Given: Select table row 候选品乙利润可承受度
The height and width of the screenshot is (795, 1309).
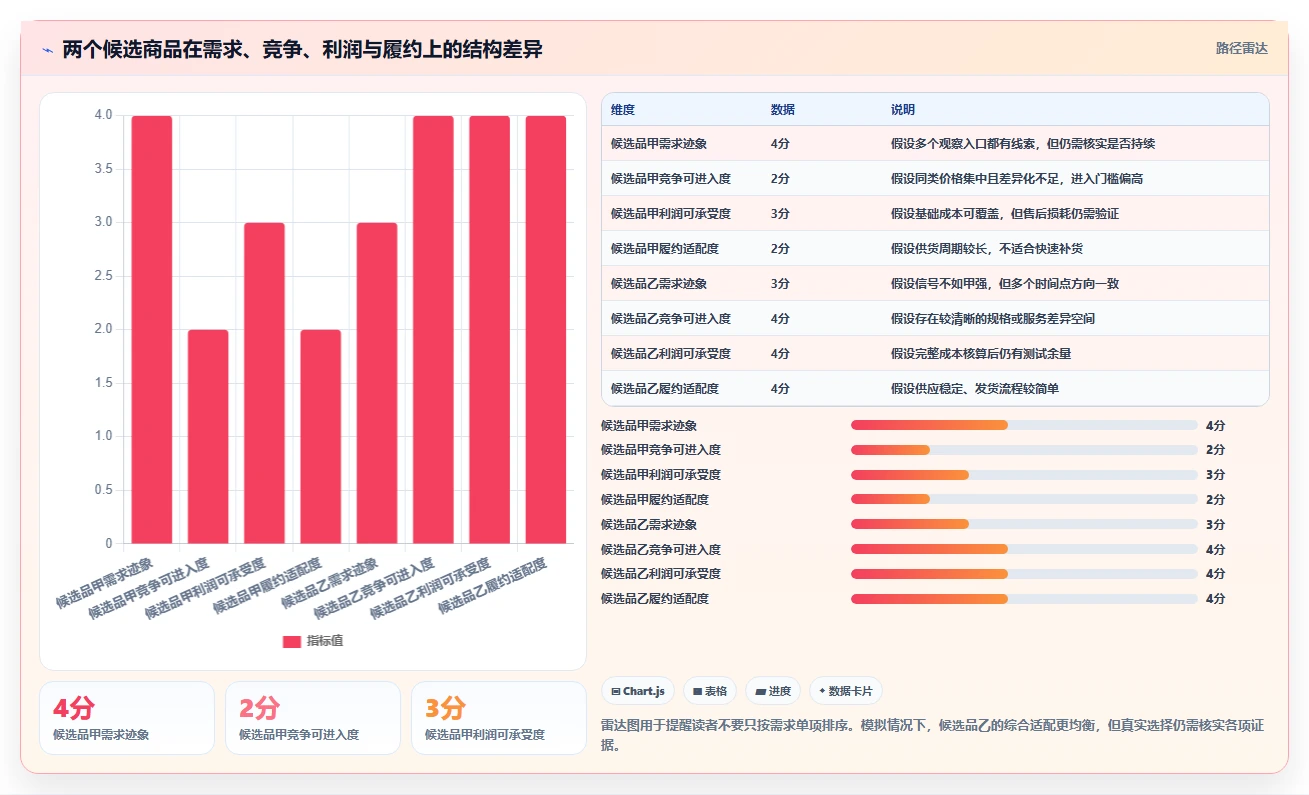Looking at the screenshot, I should click(935, 354).
